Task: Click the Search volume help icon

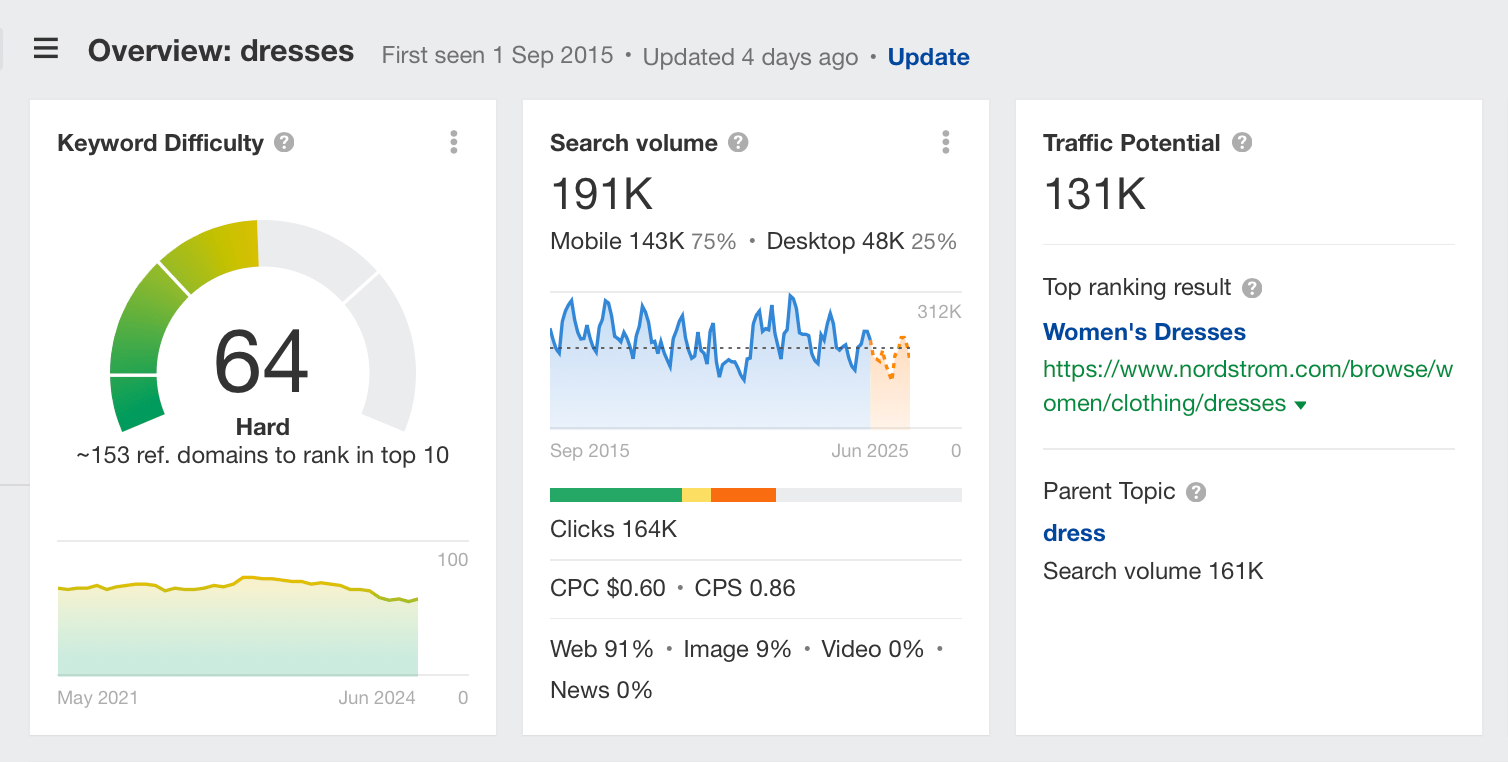Action: 738,143
